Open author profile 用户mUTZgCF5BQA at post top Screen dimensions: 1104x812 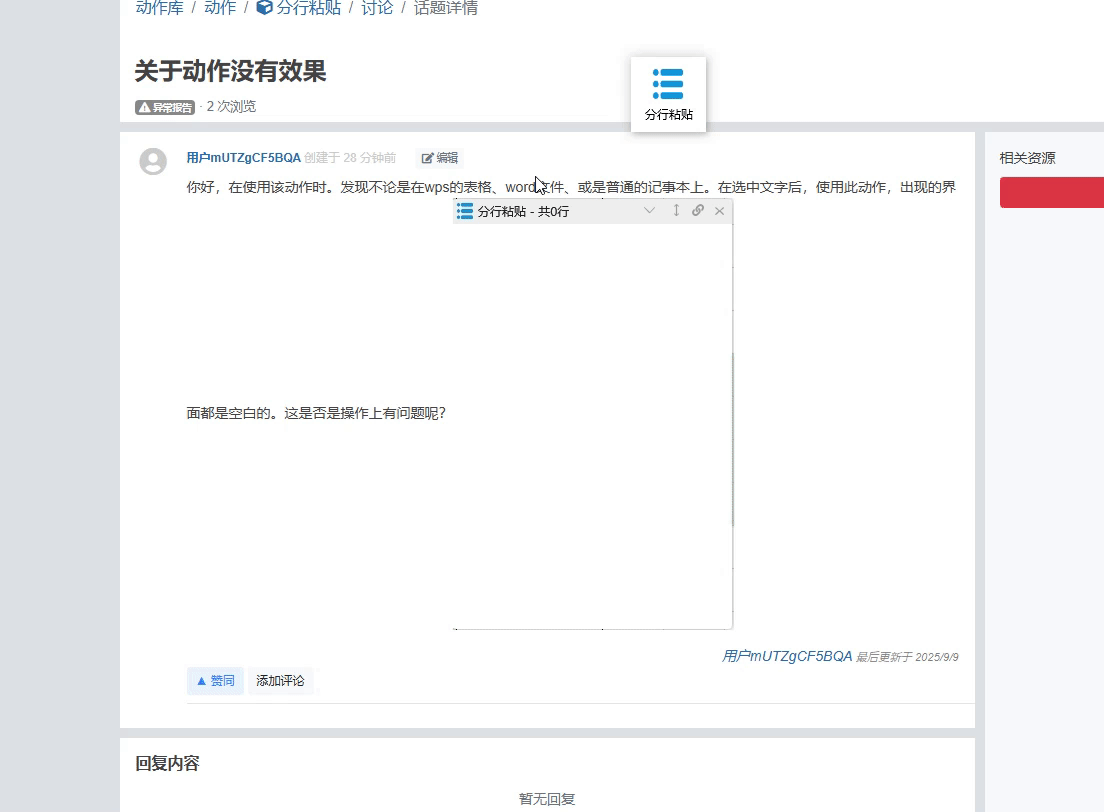[243, 158]
